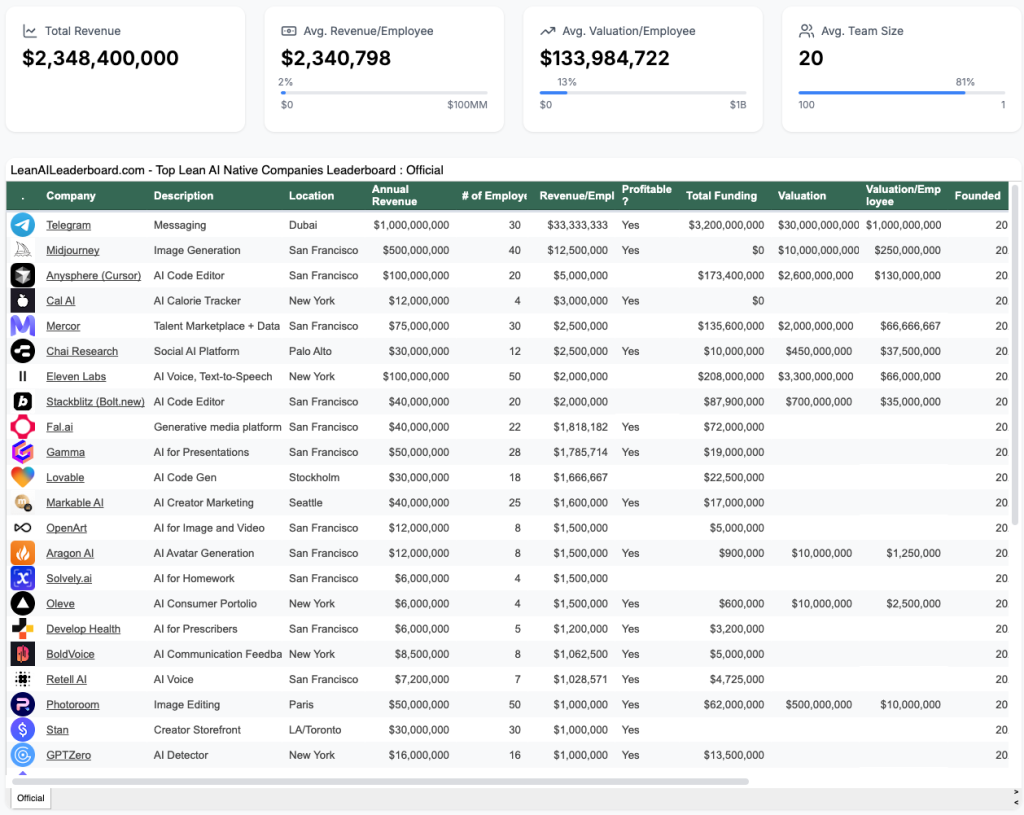Click the Avg. Team Size people icon
This screenshot has height=815, width=1024.
coord(807,31)
